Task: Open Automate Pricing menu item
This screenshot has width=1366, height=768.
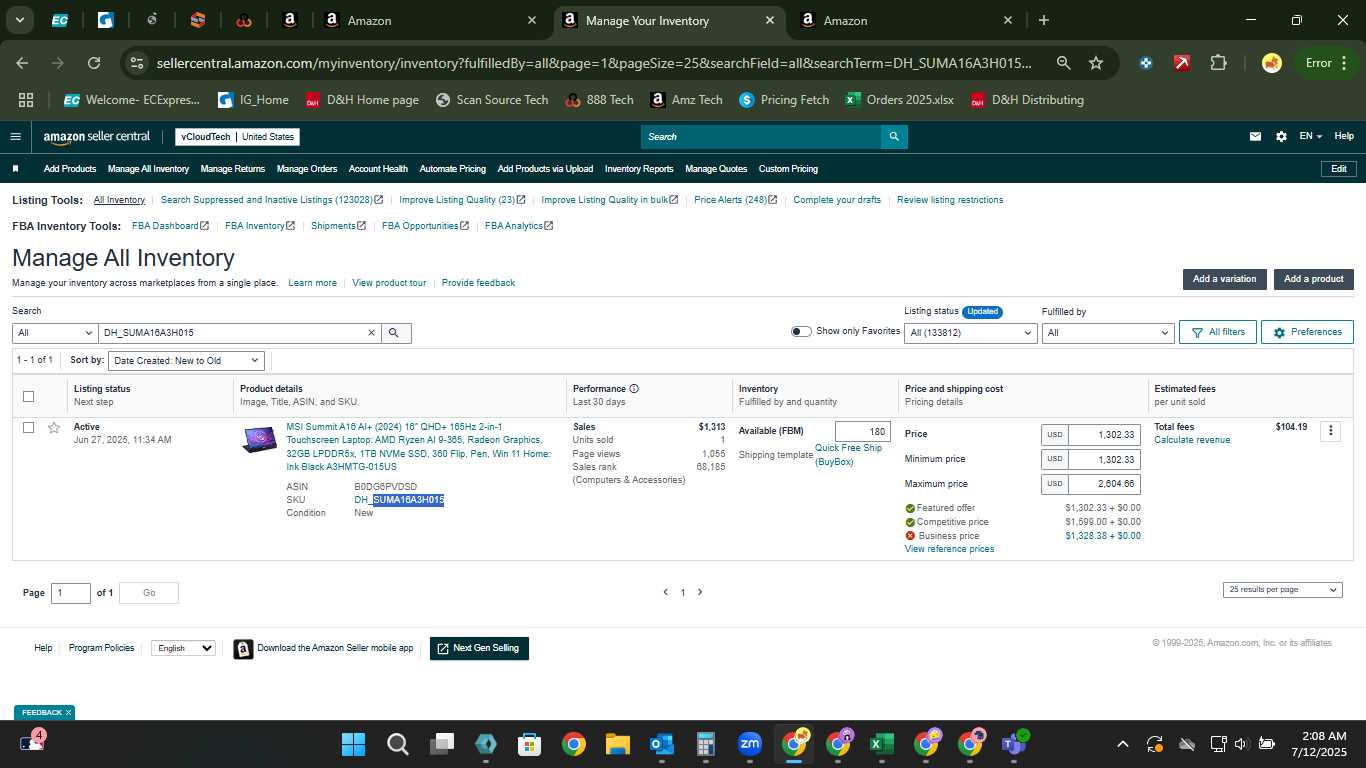Action: coord(452,169)
